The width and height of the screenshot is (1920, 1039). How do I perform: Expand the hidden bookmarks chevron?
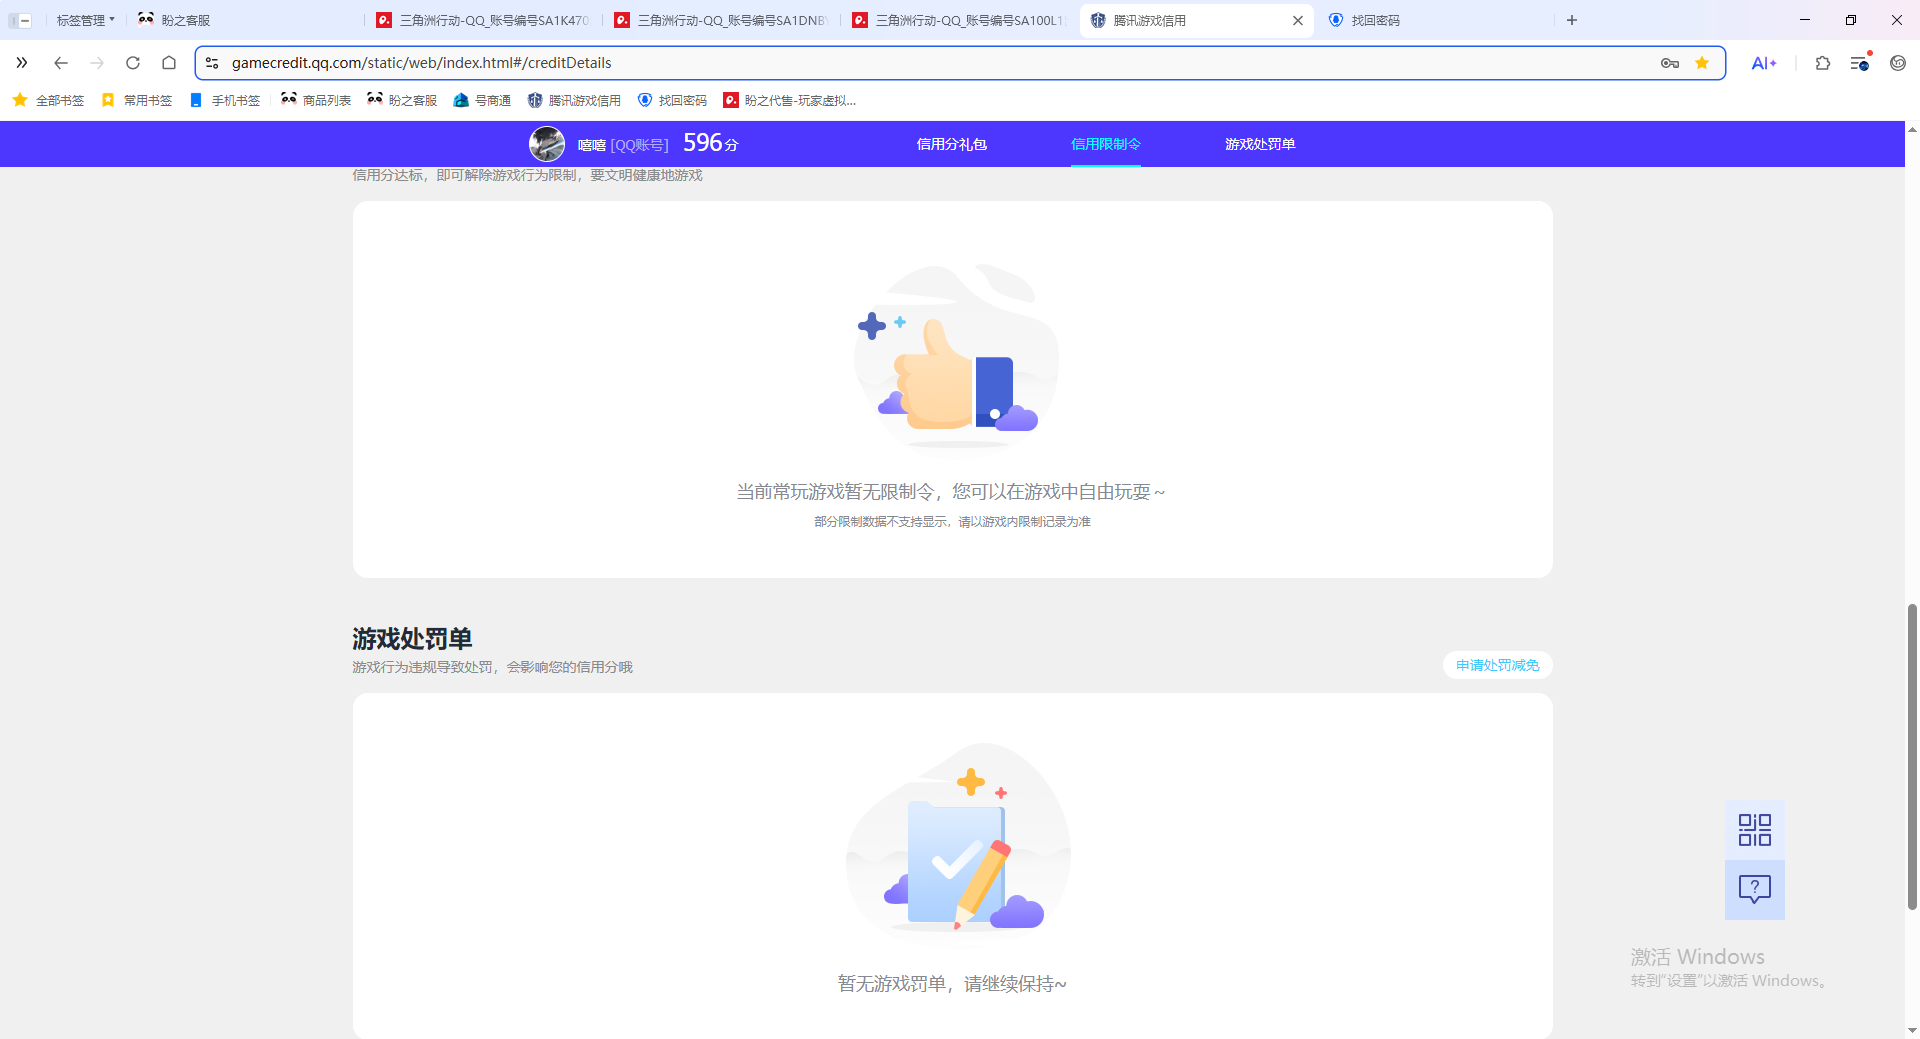(x=22, y=62)
